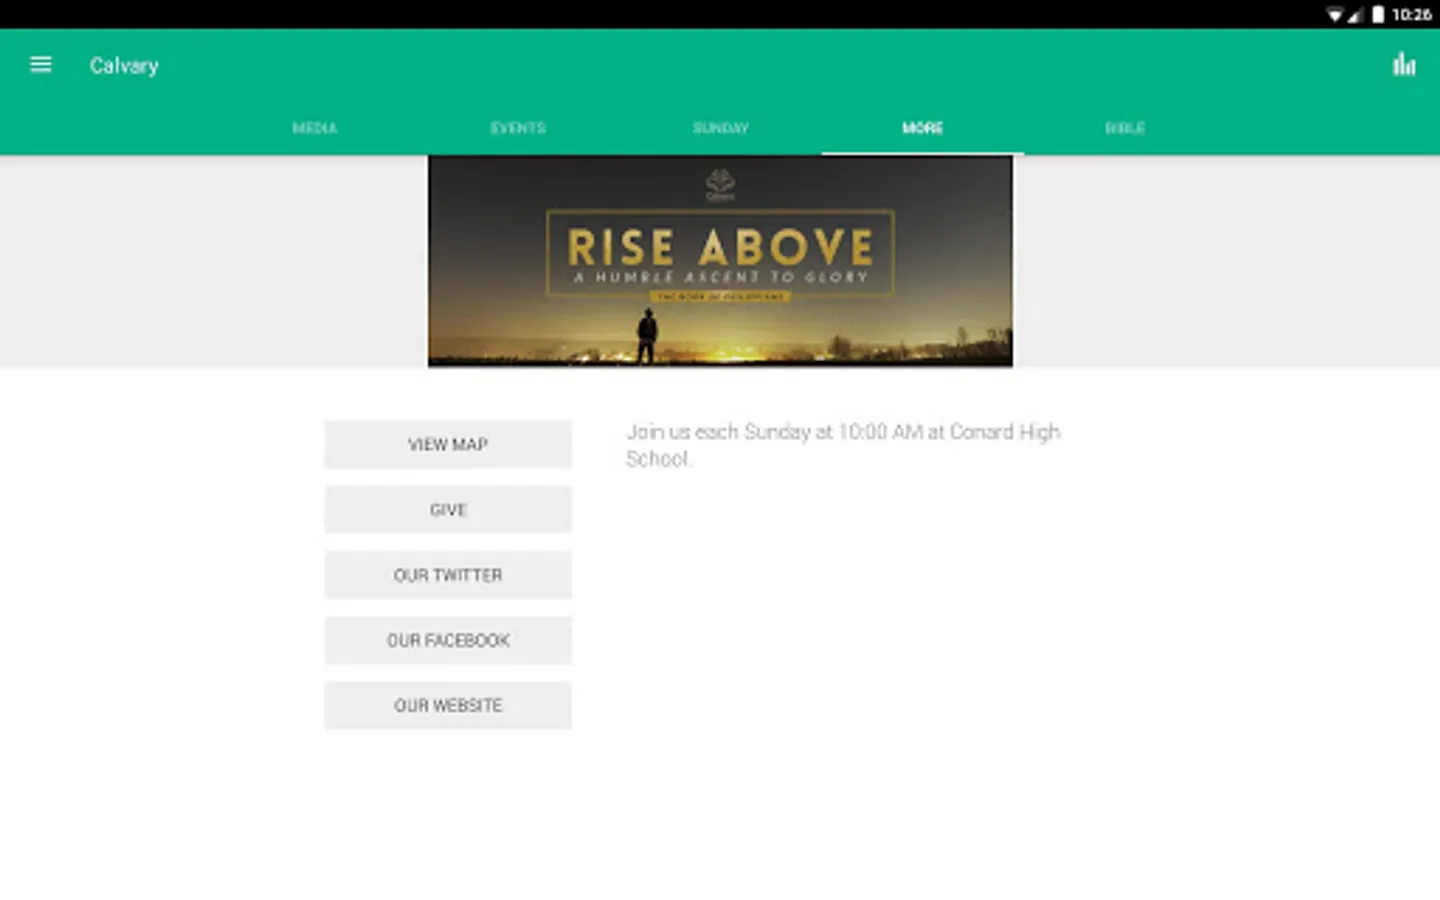
Task: Go to the Bible tab
Action: tap(1125, 128)
